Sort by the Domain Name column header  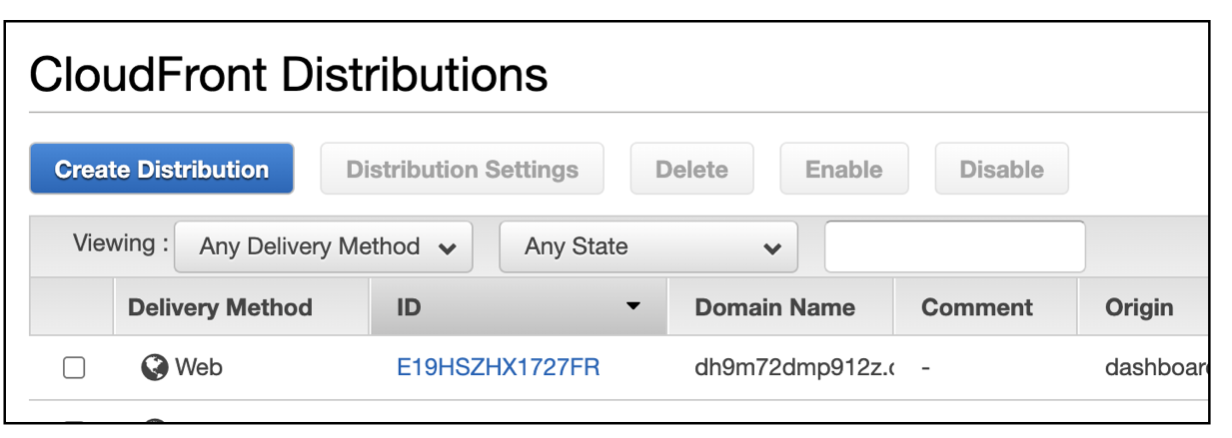(775, 307)
